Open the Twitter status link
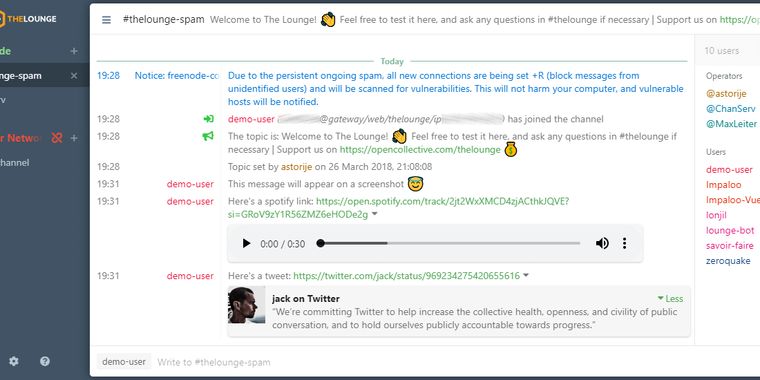The width and height of the screenshot is (760, 380). click(406, 276)
